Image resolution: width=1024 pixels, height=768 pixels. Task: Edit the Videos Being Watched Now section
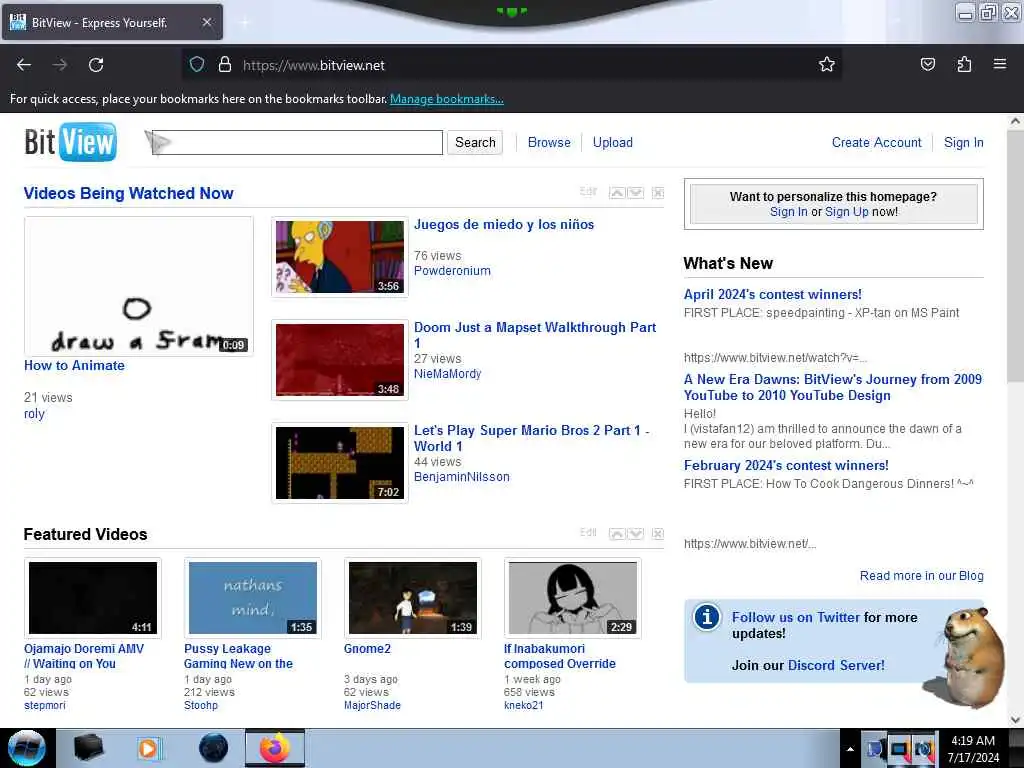[588, 191]
